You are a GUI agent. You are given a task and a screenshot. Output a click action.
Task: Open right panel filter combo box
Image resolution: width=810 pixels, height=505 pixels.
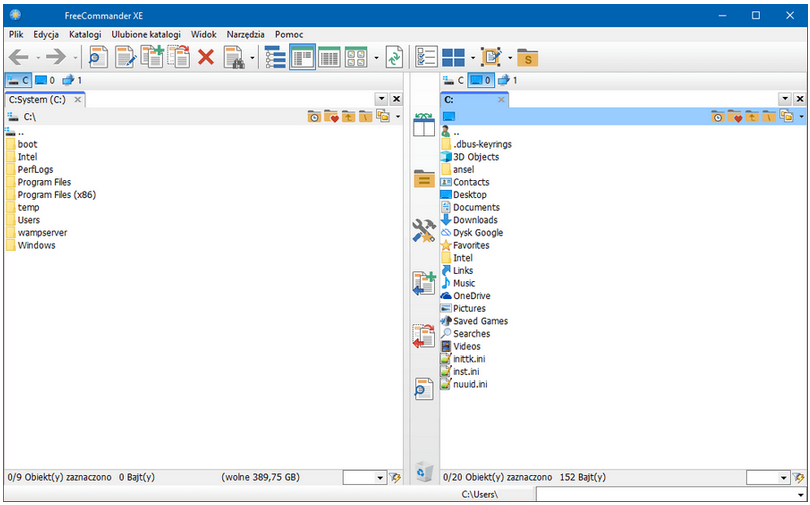click(x=768, y=478)
